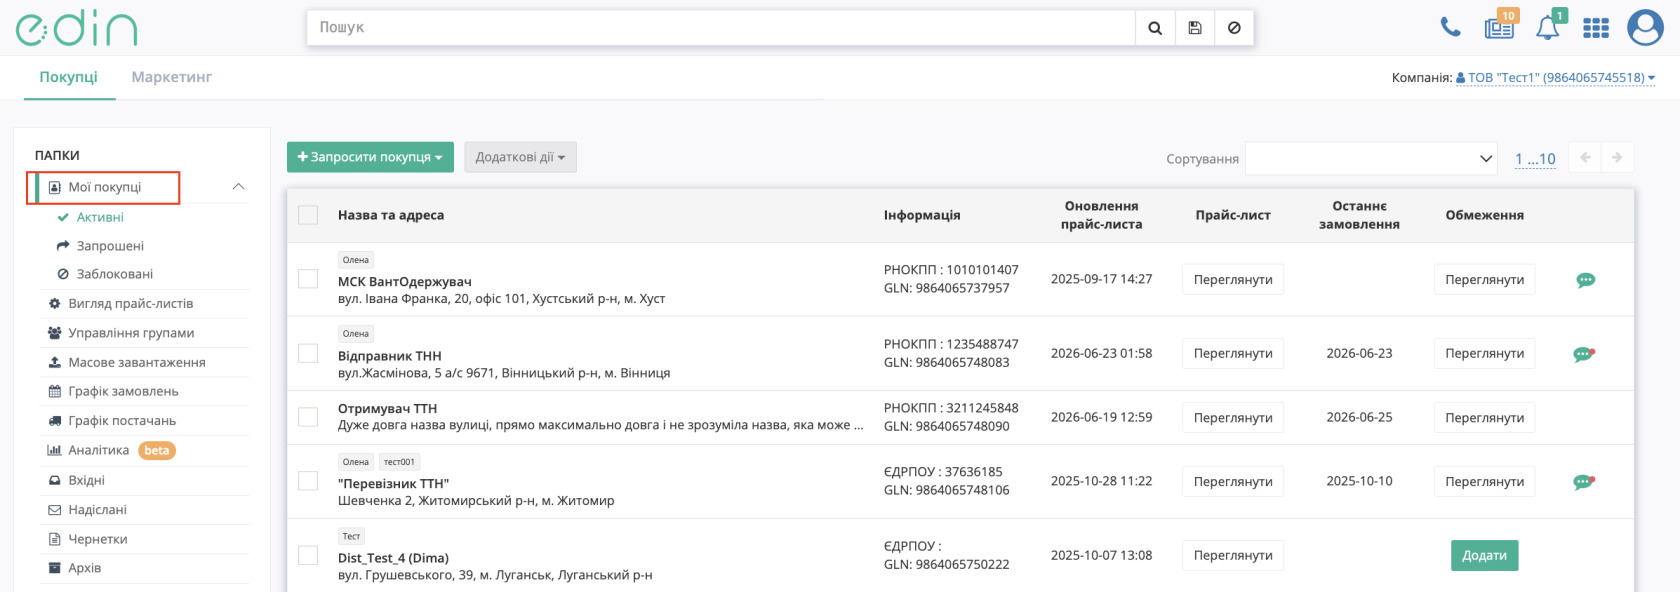Save the search filter via floppy icon
Screen dimensions: 1680x592
click(1195, 28)
